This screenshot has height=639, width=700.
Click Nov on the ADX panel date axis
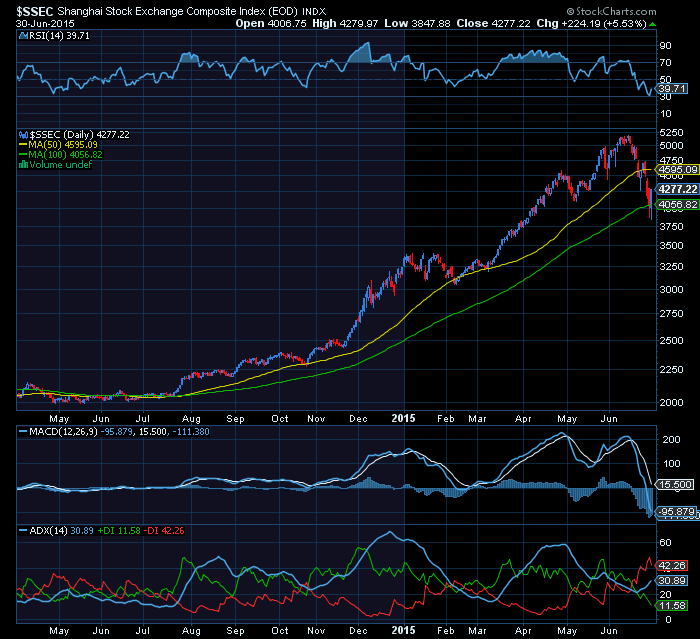(316, 631)
